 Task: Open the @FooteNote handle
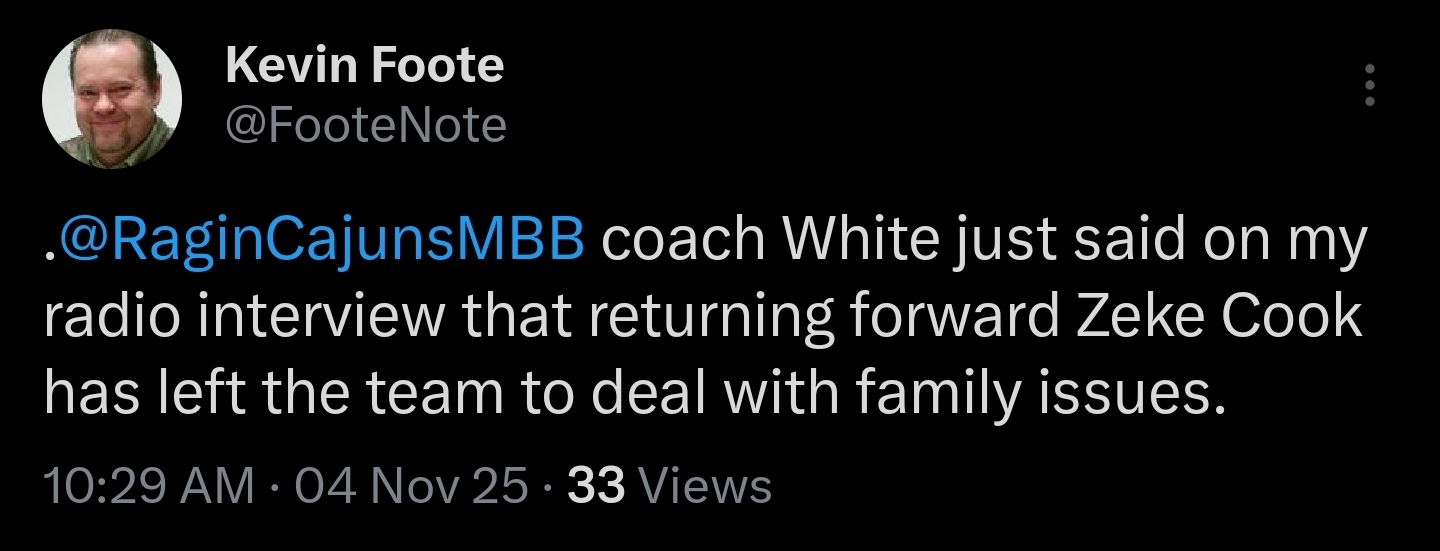click(366, 126)
